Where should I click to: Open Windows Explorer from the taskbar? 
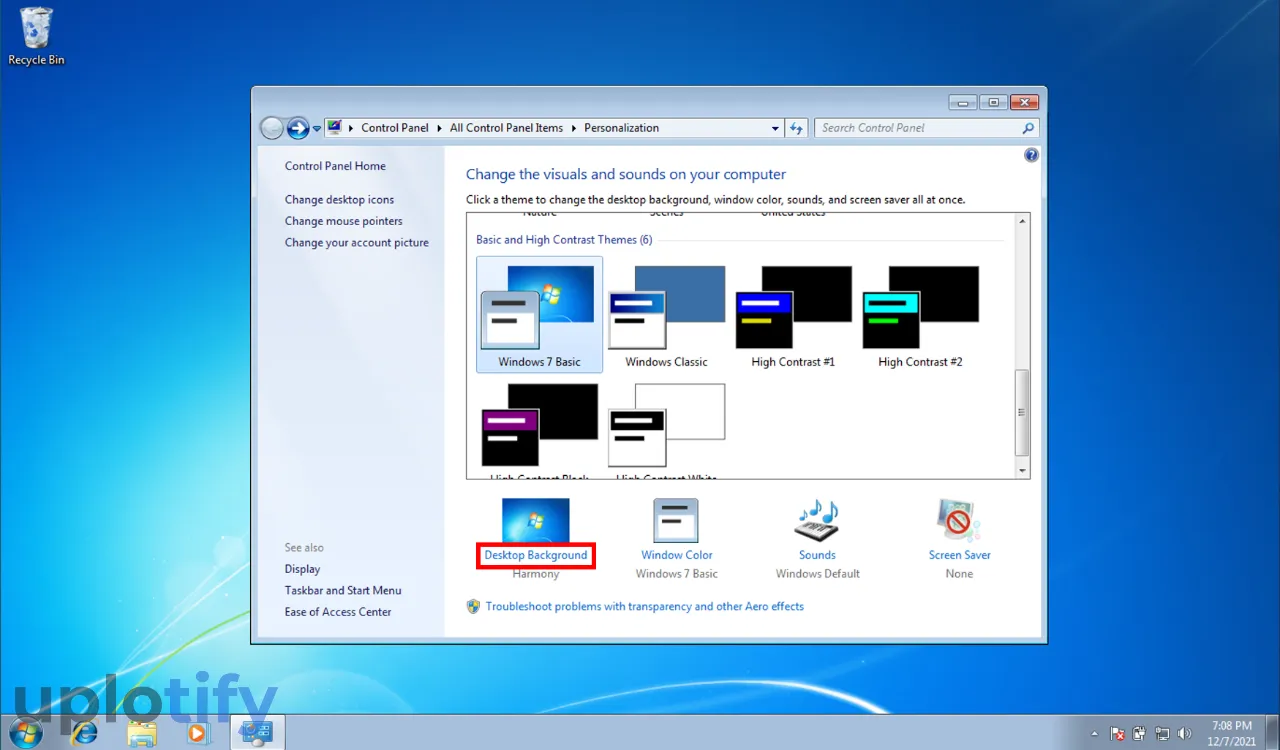coord(142,733)
